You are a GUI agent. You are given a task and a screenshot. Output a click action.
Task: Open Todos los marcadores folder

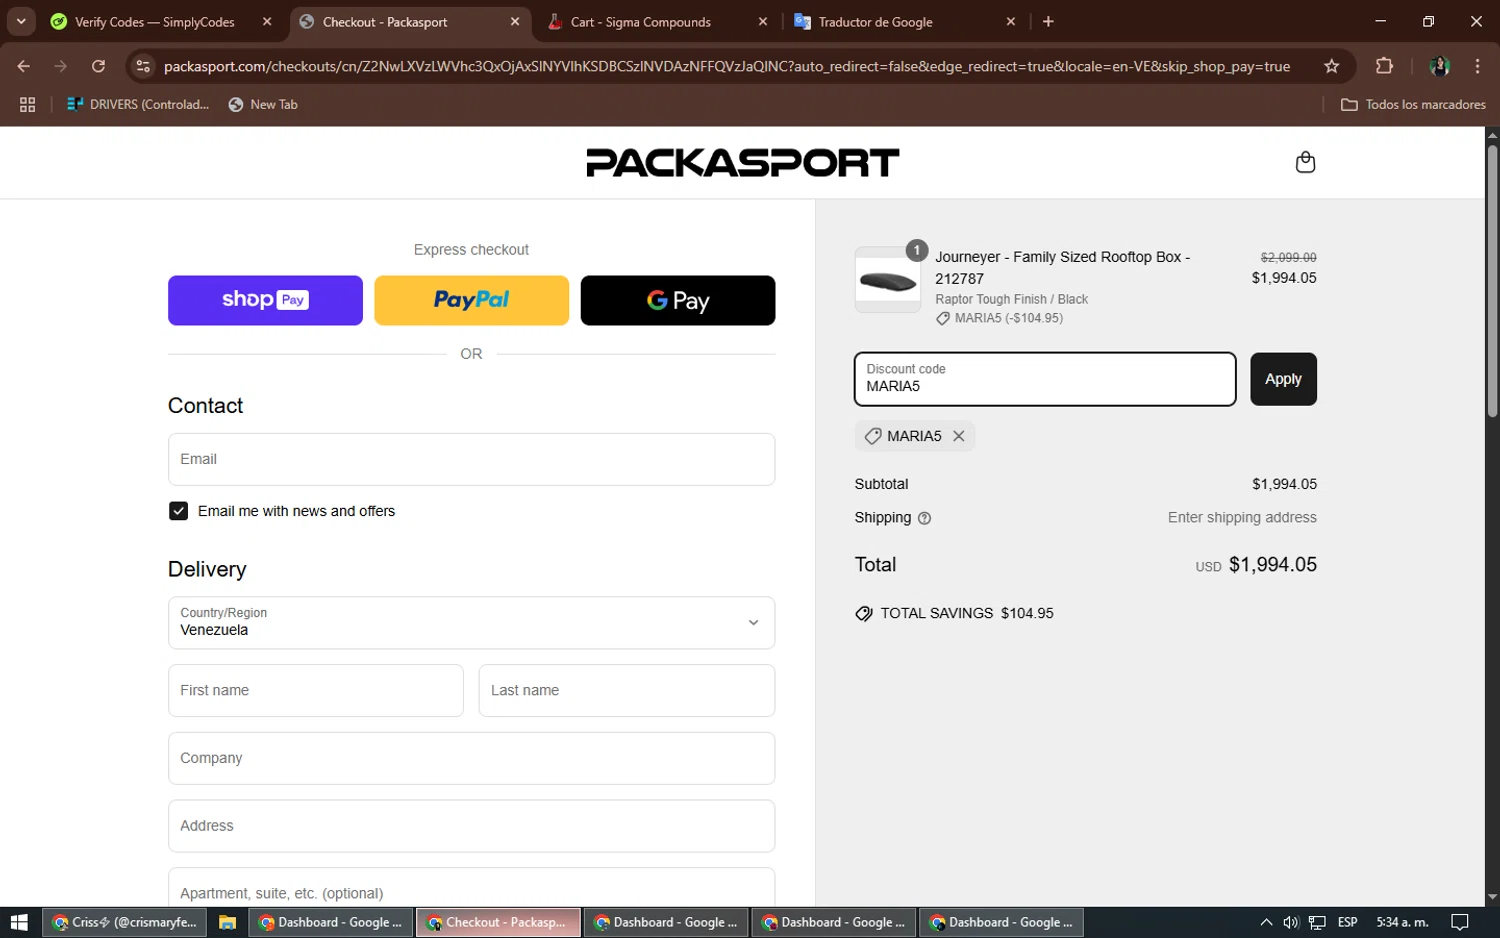pos(1413,104)
